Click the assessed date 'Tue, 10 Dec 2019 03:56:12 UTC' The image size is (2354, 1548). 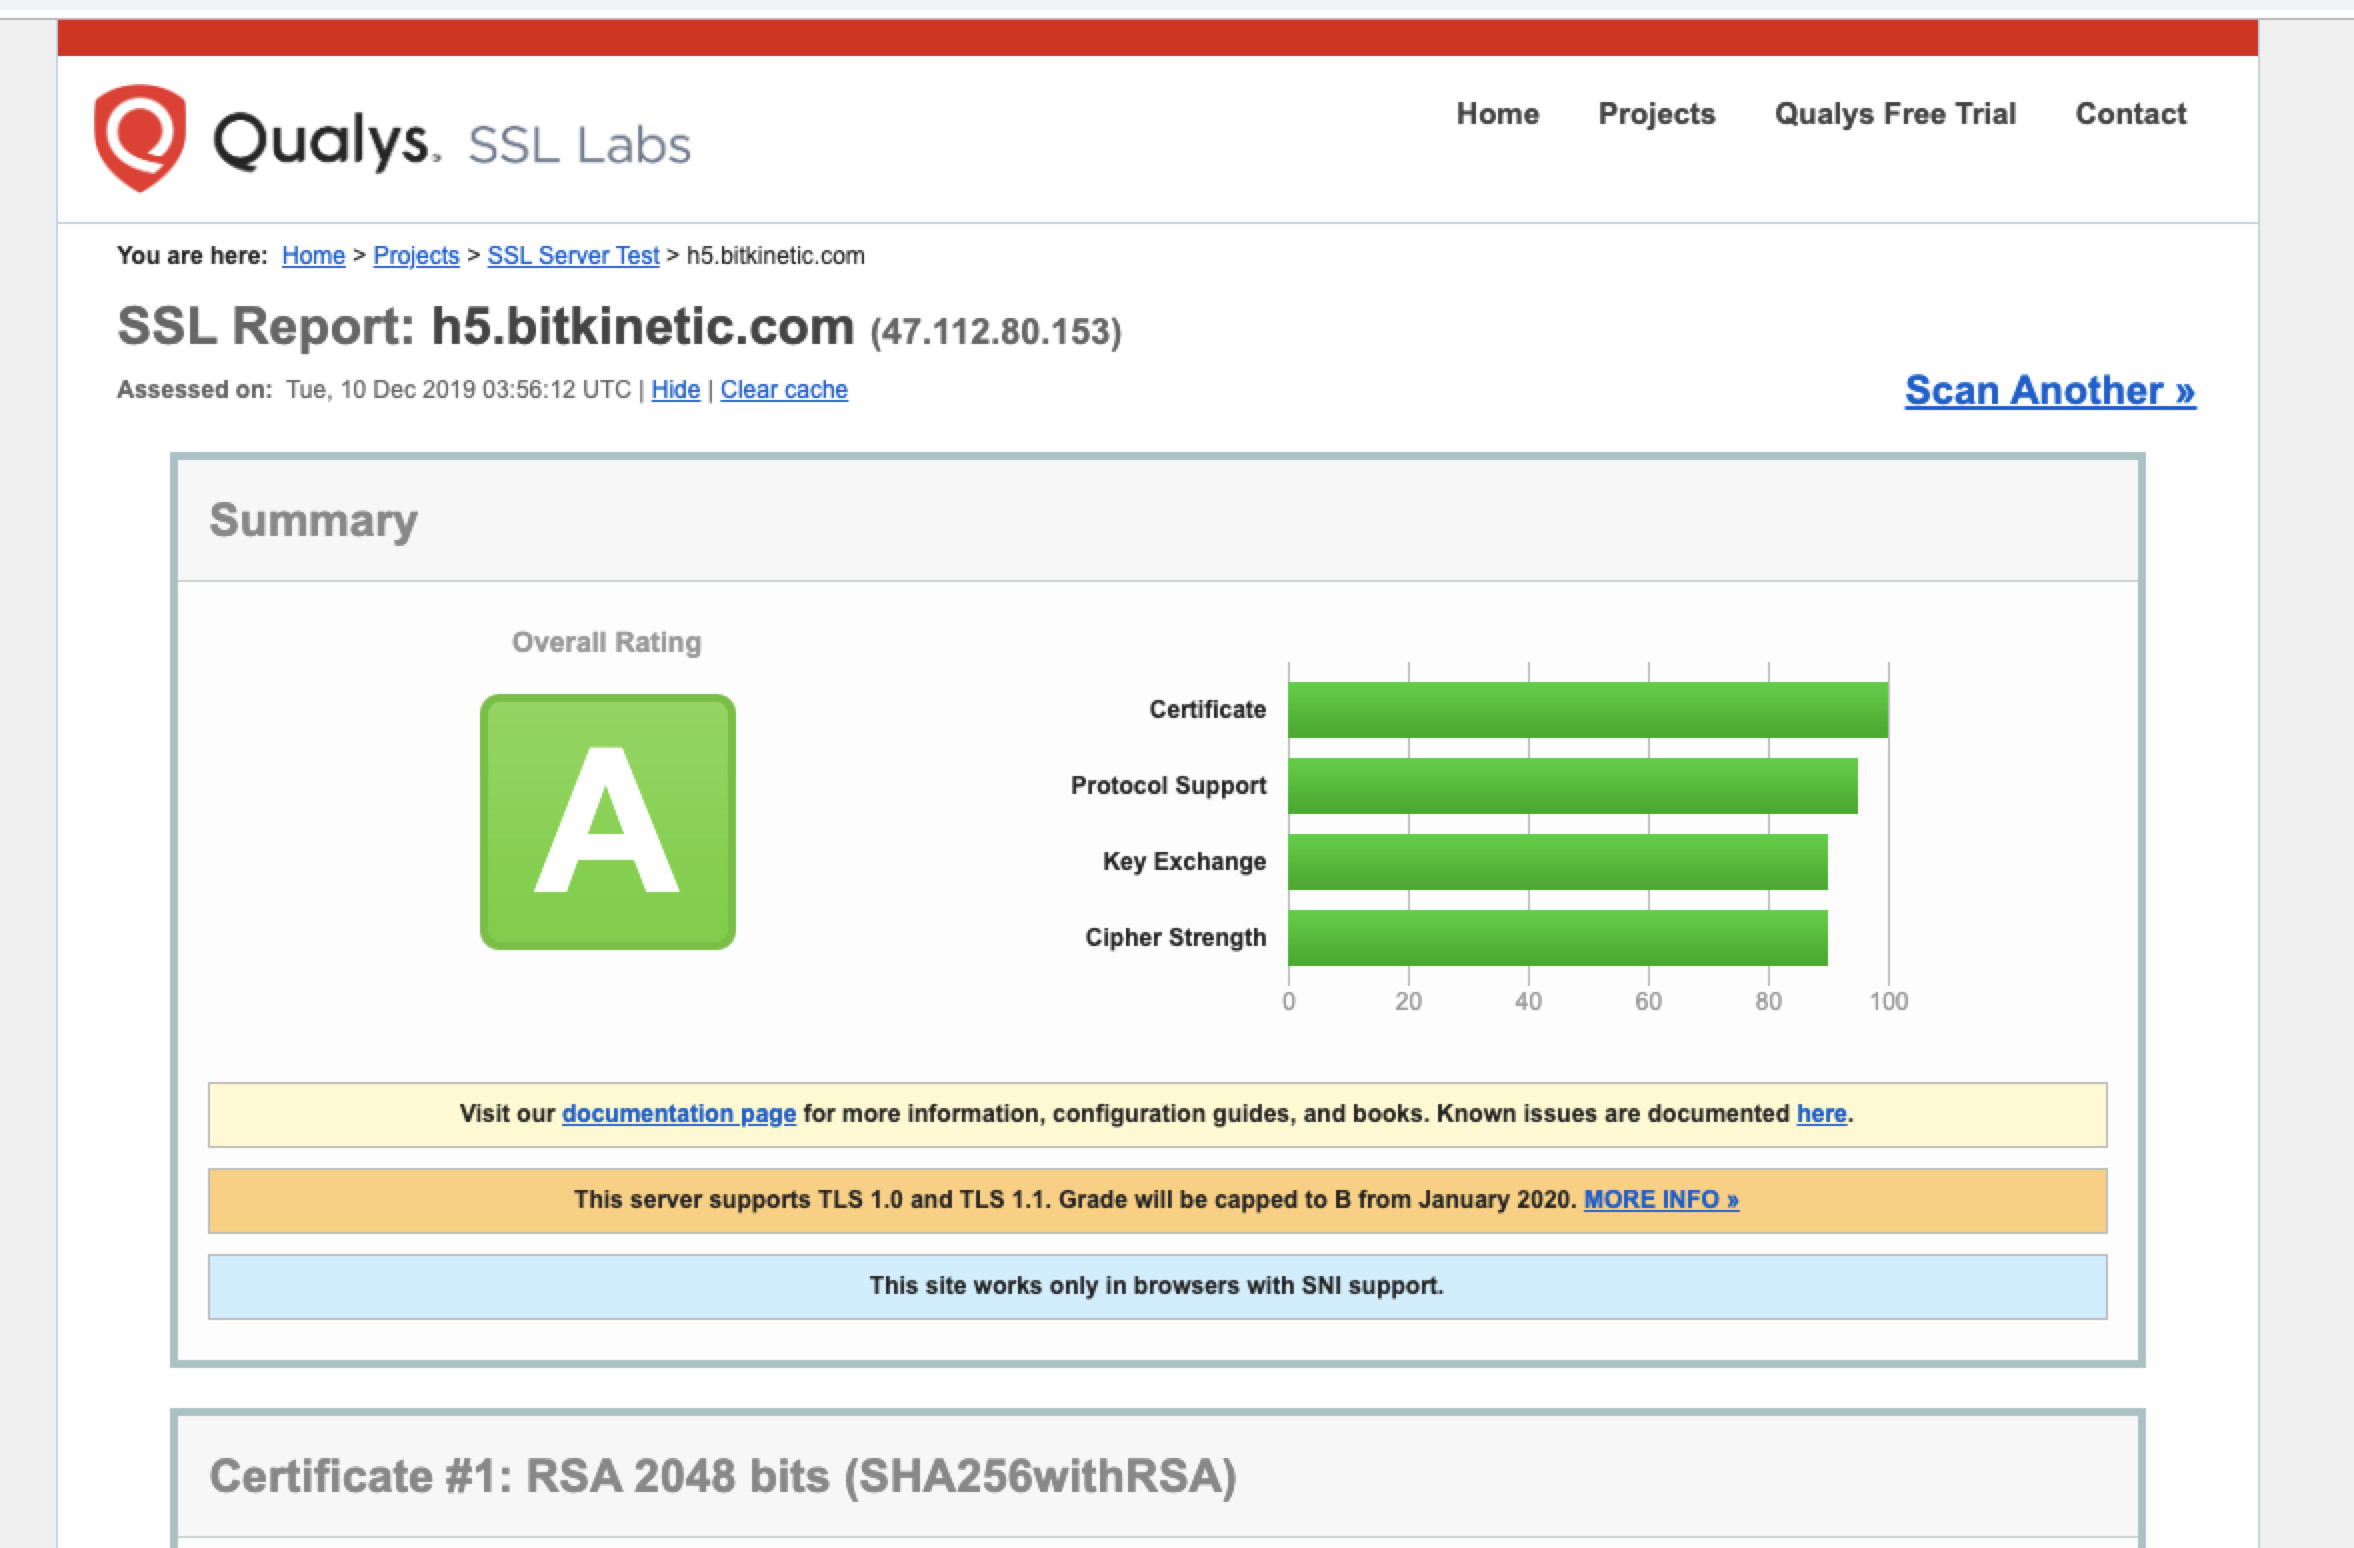[x=458, y=390]
